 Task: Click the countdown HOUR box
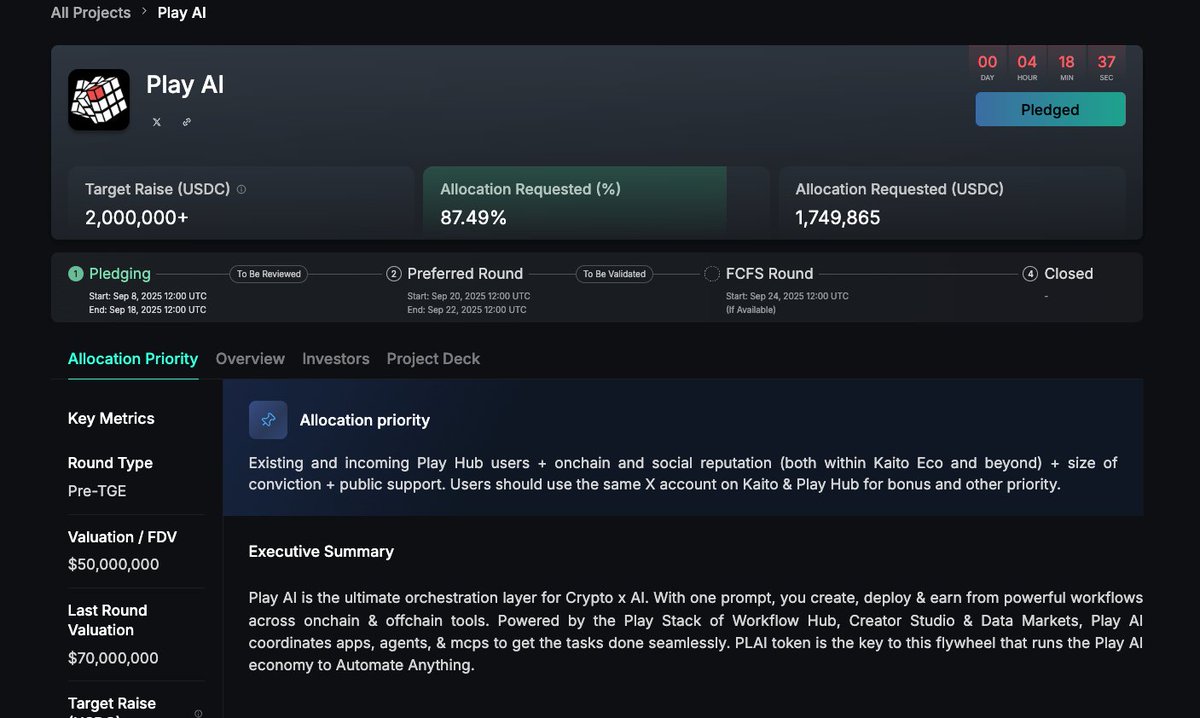[1027, 66]
